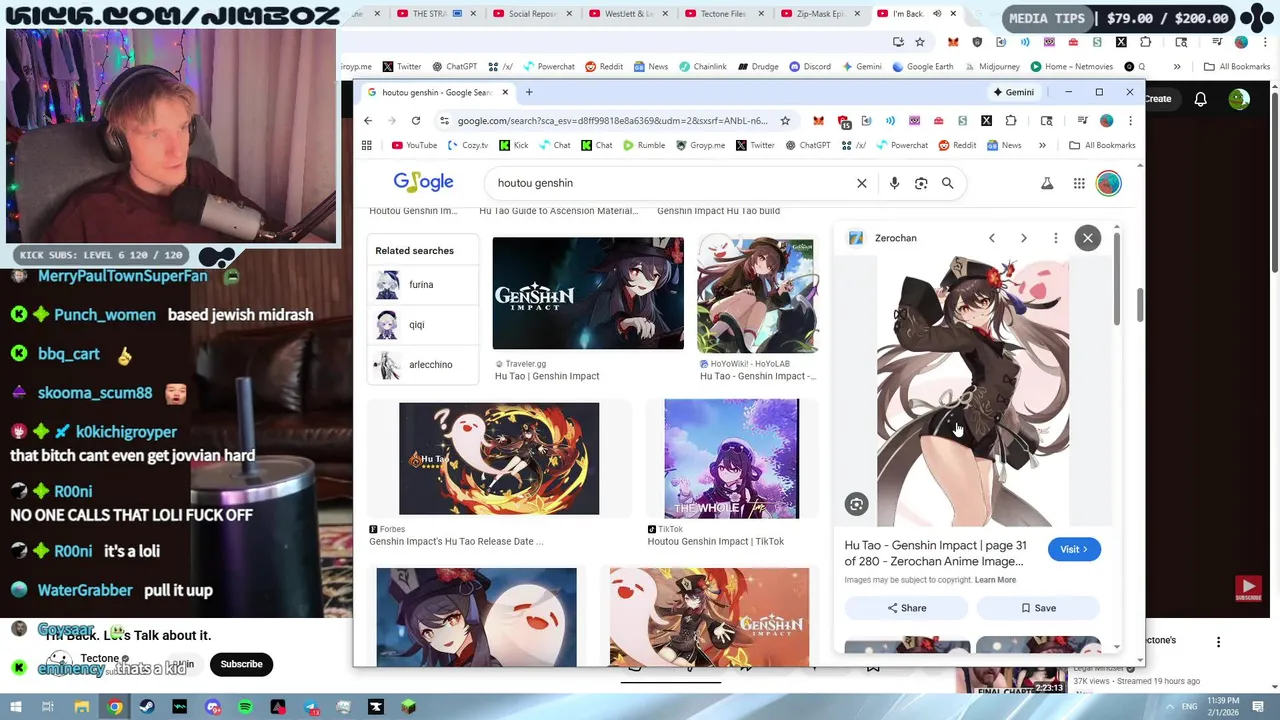
Task: Open video options three-dot menu in YouTube
Action: pyautogui.click(x=1218, y=642)
